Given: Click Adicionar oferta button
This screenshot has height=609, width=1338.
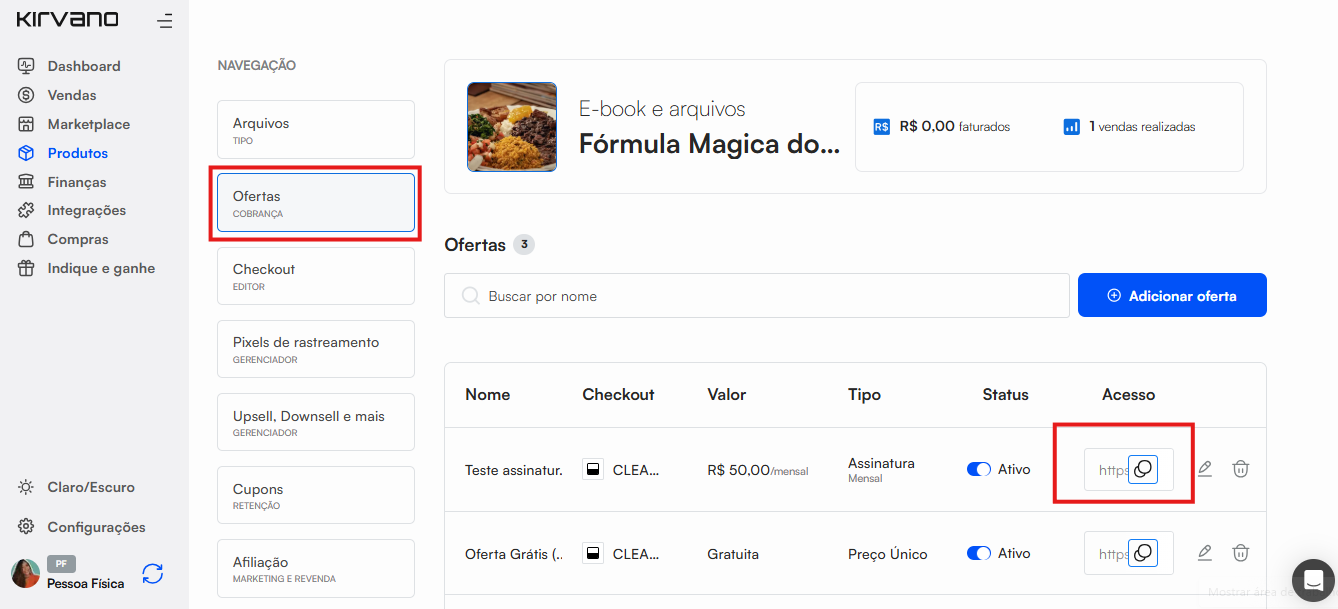Looking at the screenshot, I should (1171, 296).
